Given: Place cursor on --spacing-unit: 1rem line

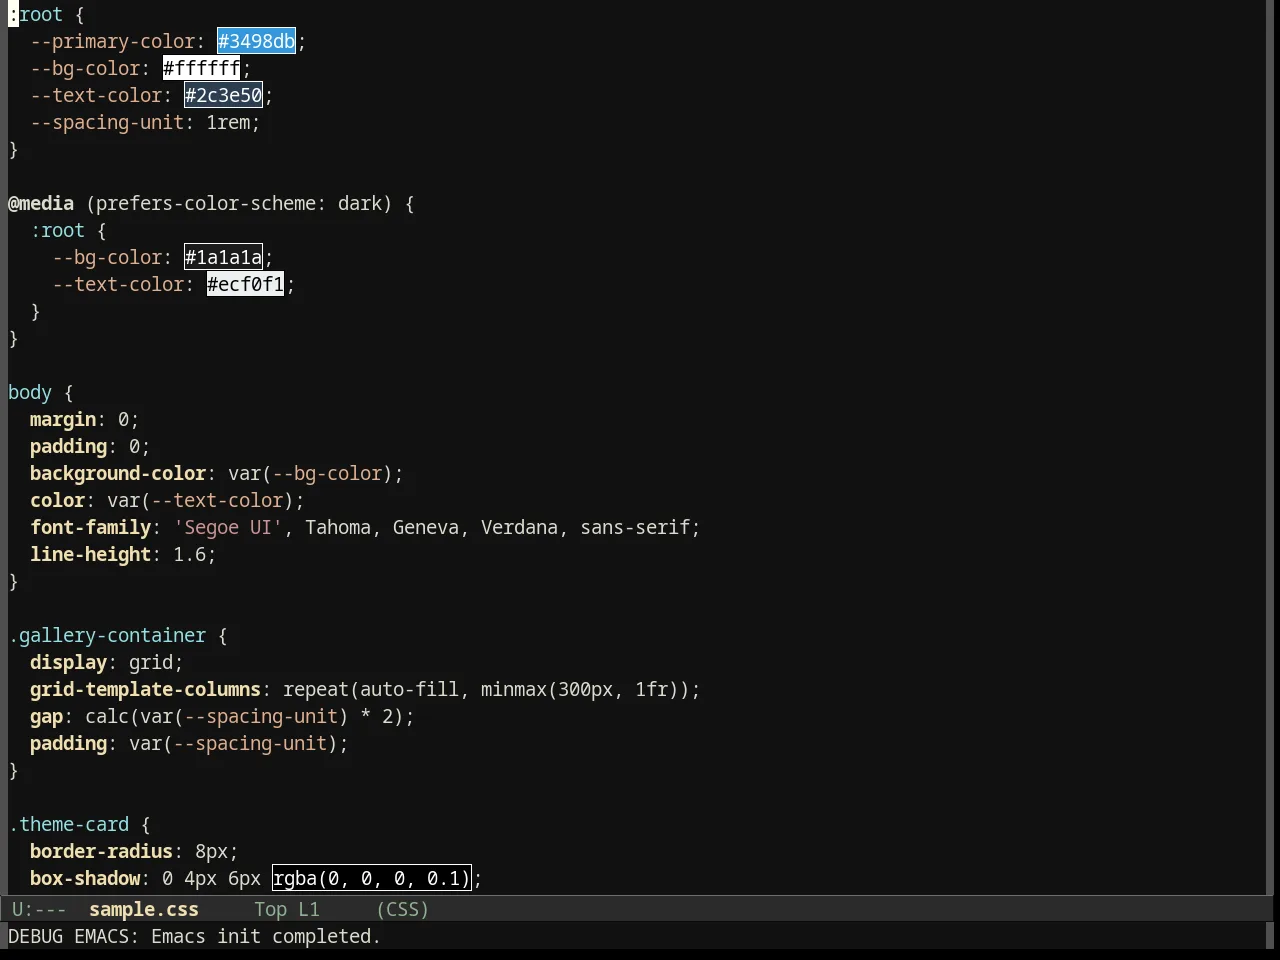Looking at the screenshot, I should pos(145,122).
